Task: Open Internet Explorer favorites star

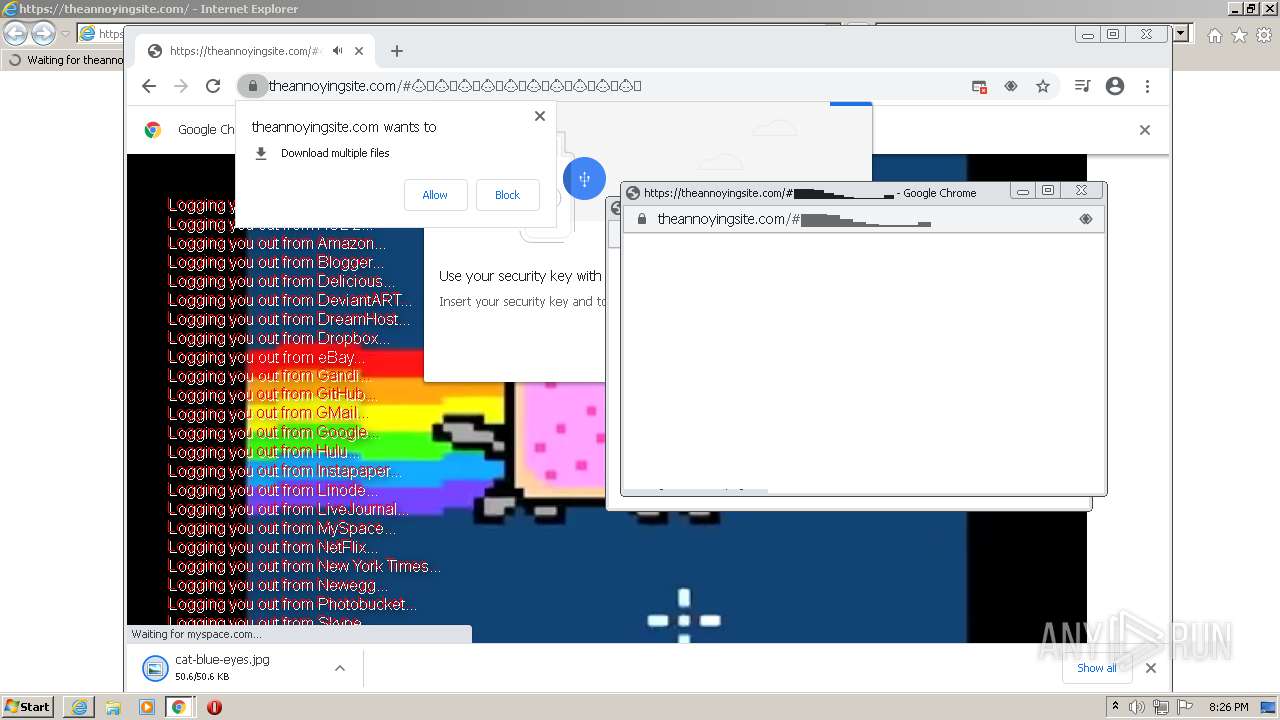Action: 1239,35
